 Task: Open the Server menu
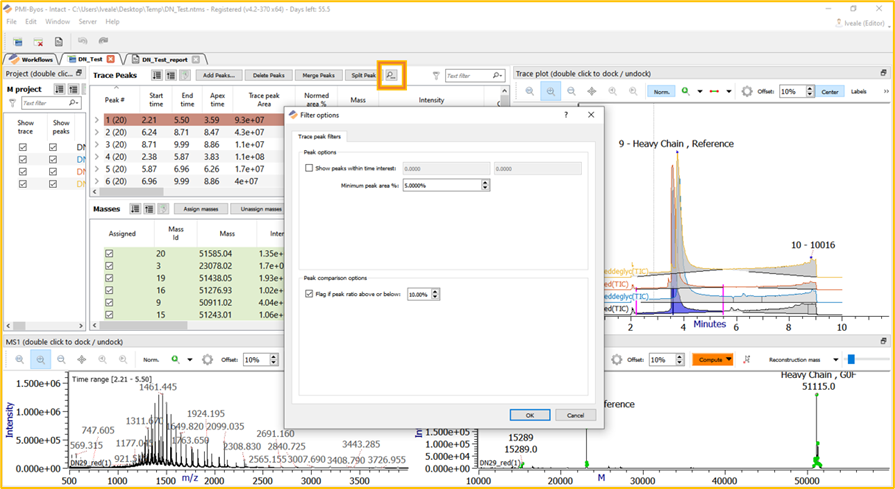coord(87,21)
